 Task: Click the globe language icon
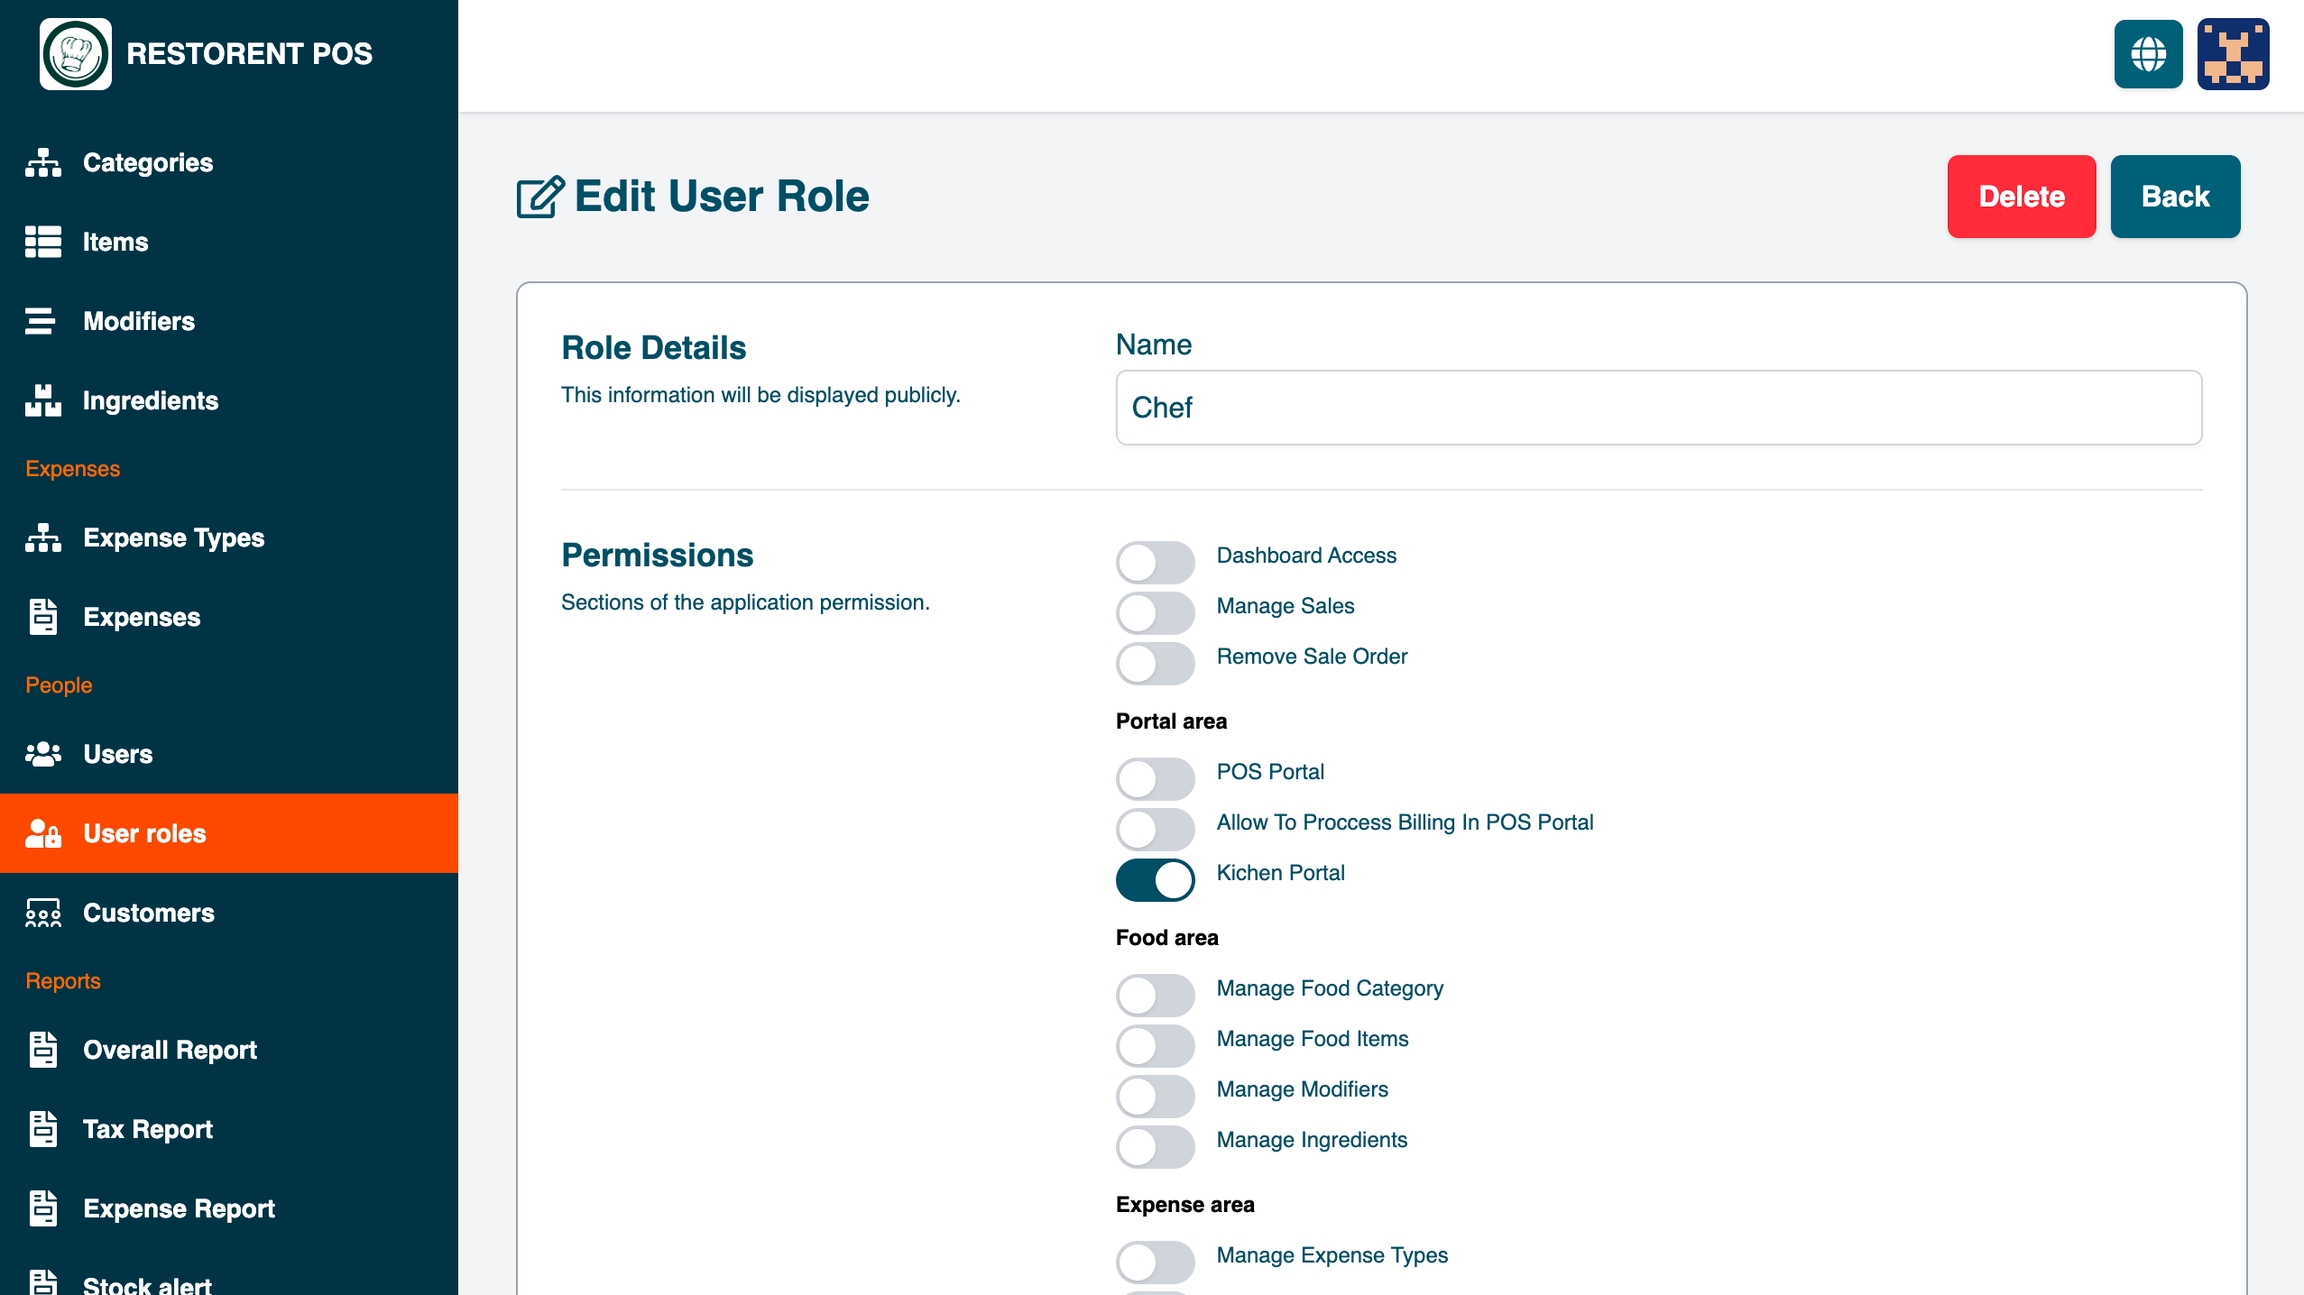tap(2147, 54)
